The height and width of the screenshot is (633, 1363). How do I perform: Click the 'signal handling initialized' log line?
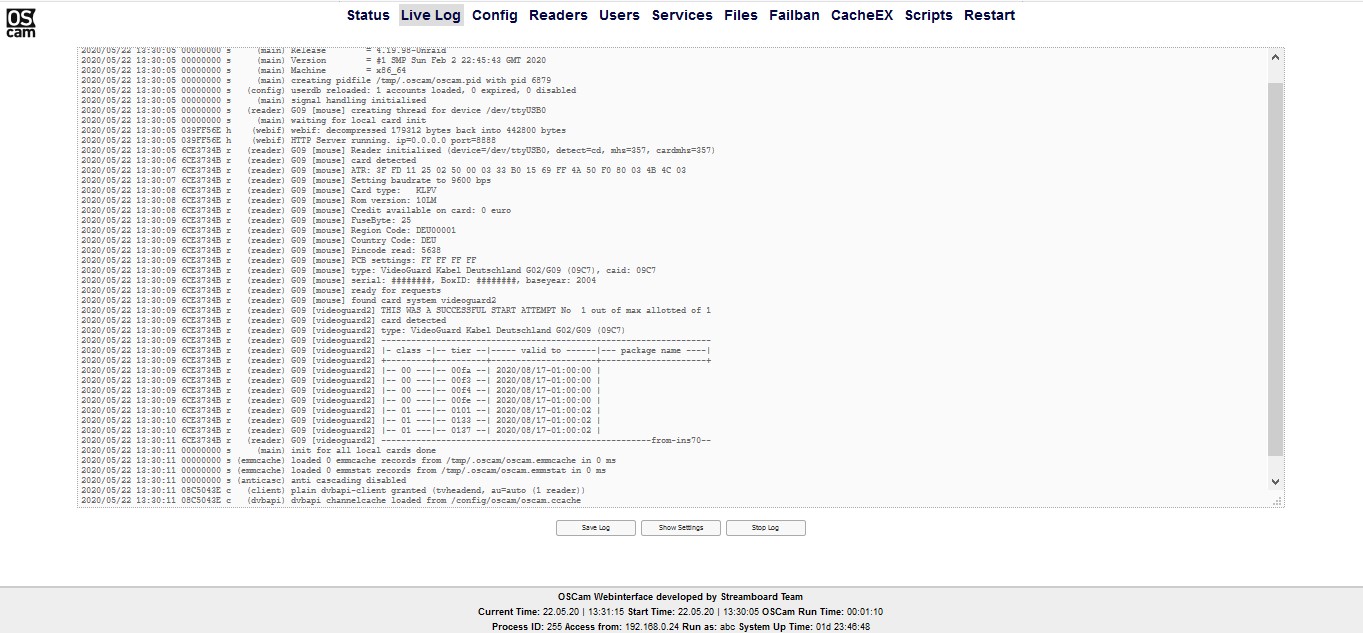pyautogui.click(x=254, y=100)
